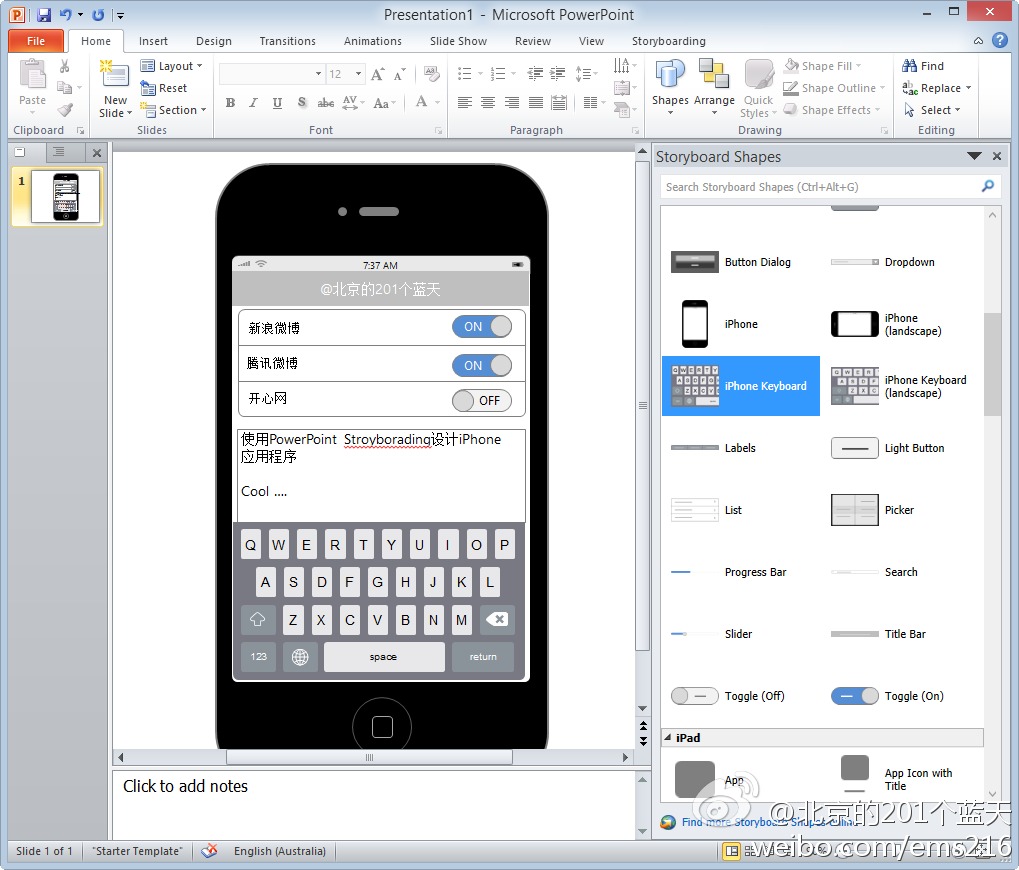Open the Select dropdown in Editing

932,110
